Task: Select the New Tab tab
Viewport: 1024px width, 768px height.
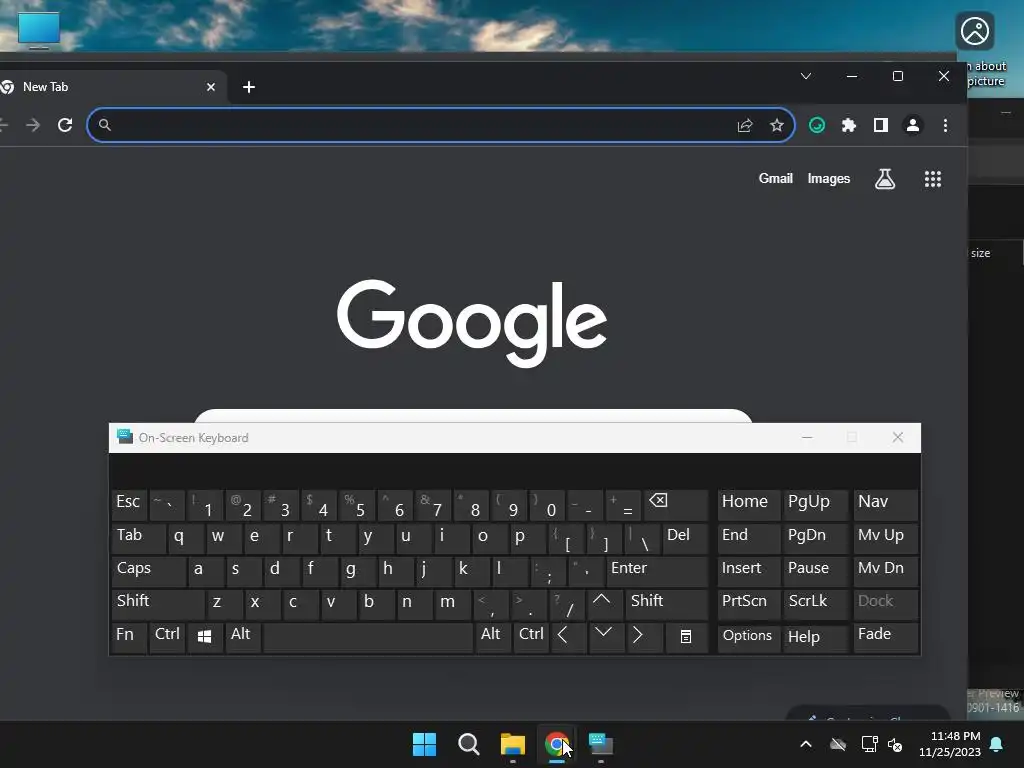Action: point(108,87)
